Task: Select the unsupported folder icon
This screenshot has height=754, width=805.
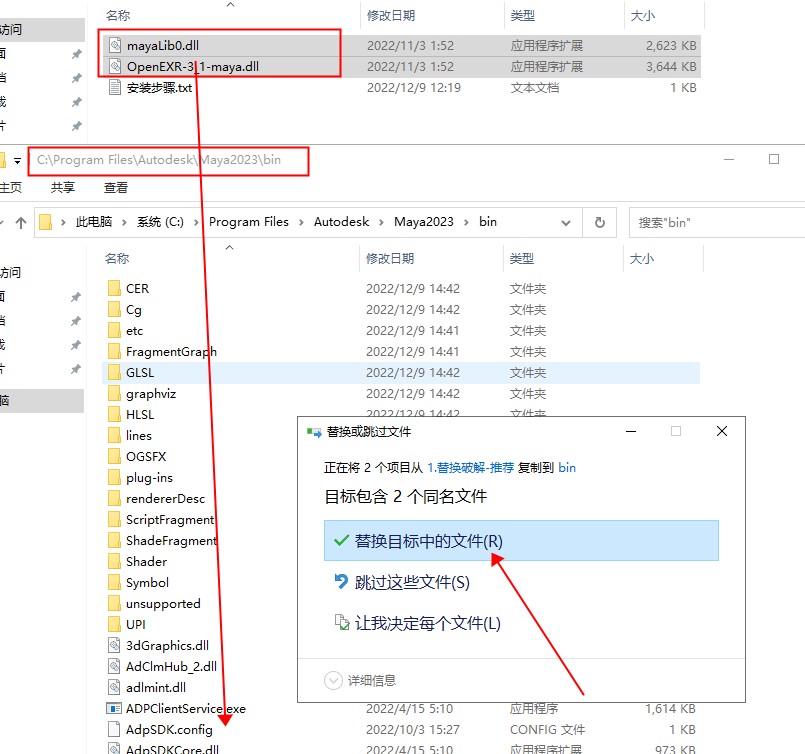Action: pyautogui.click(x=114, y=604)
